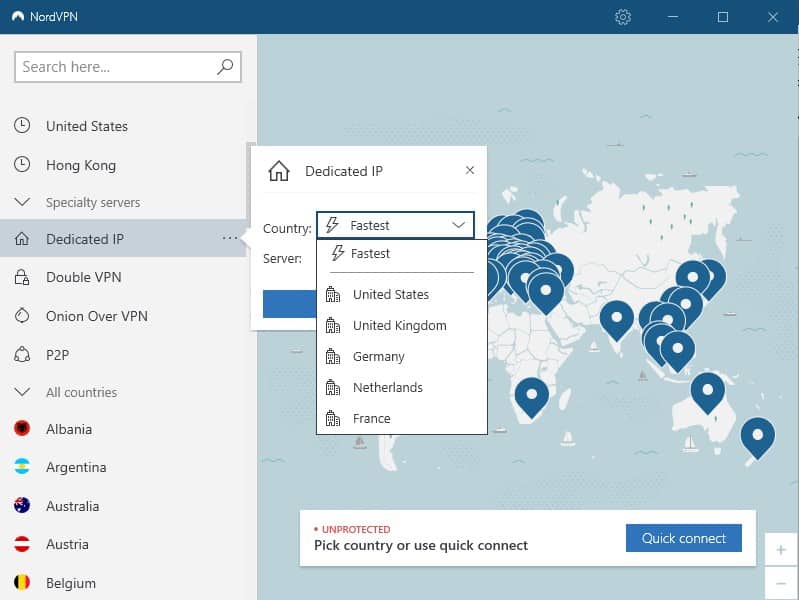Select P2P specialty server
799x600 pixels.
coord(123,354)
